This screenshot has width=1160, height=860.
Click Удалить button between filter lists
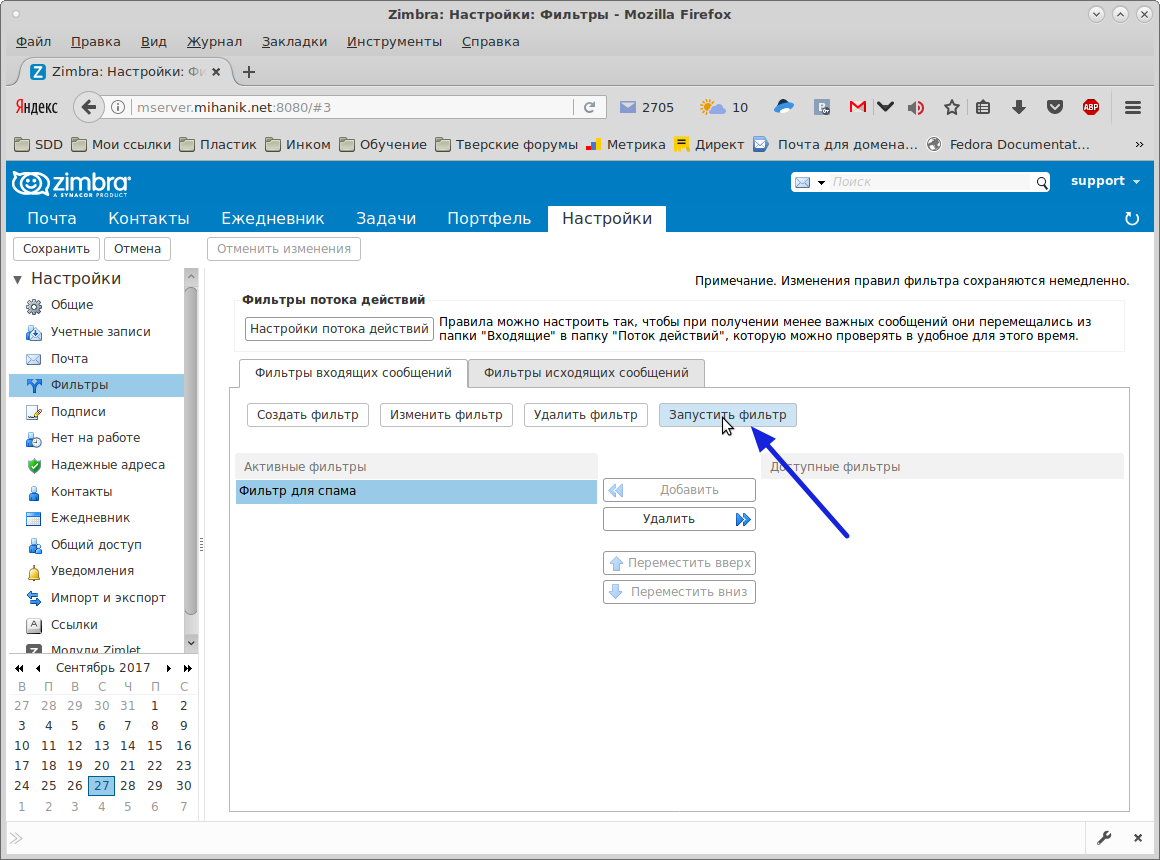pyautogui.click(x=679, y=519)
